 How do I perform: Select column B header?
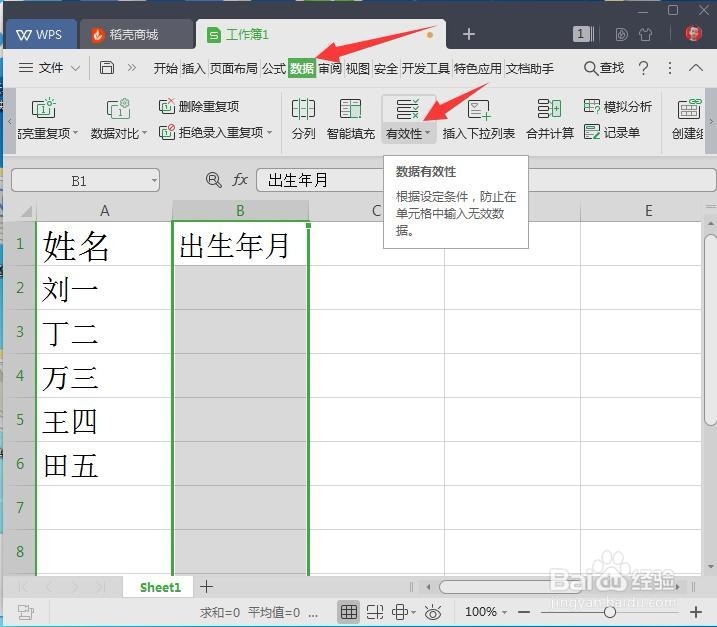point(240,211)
